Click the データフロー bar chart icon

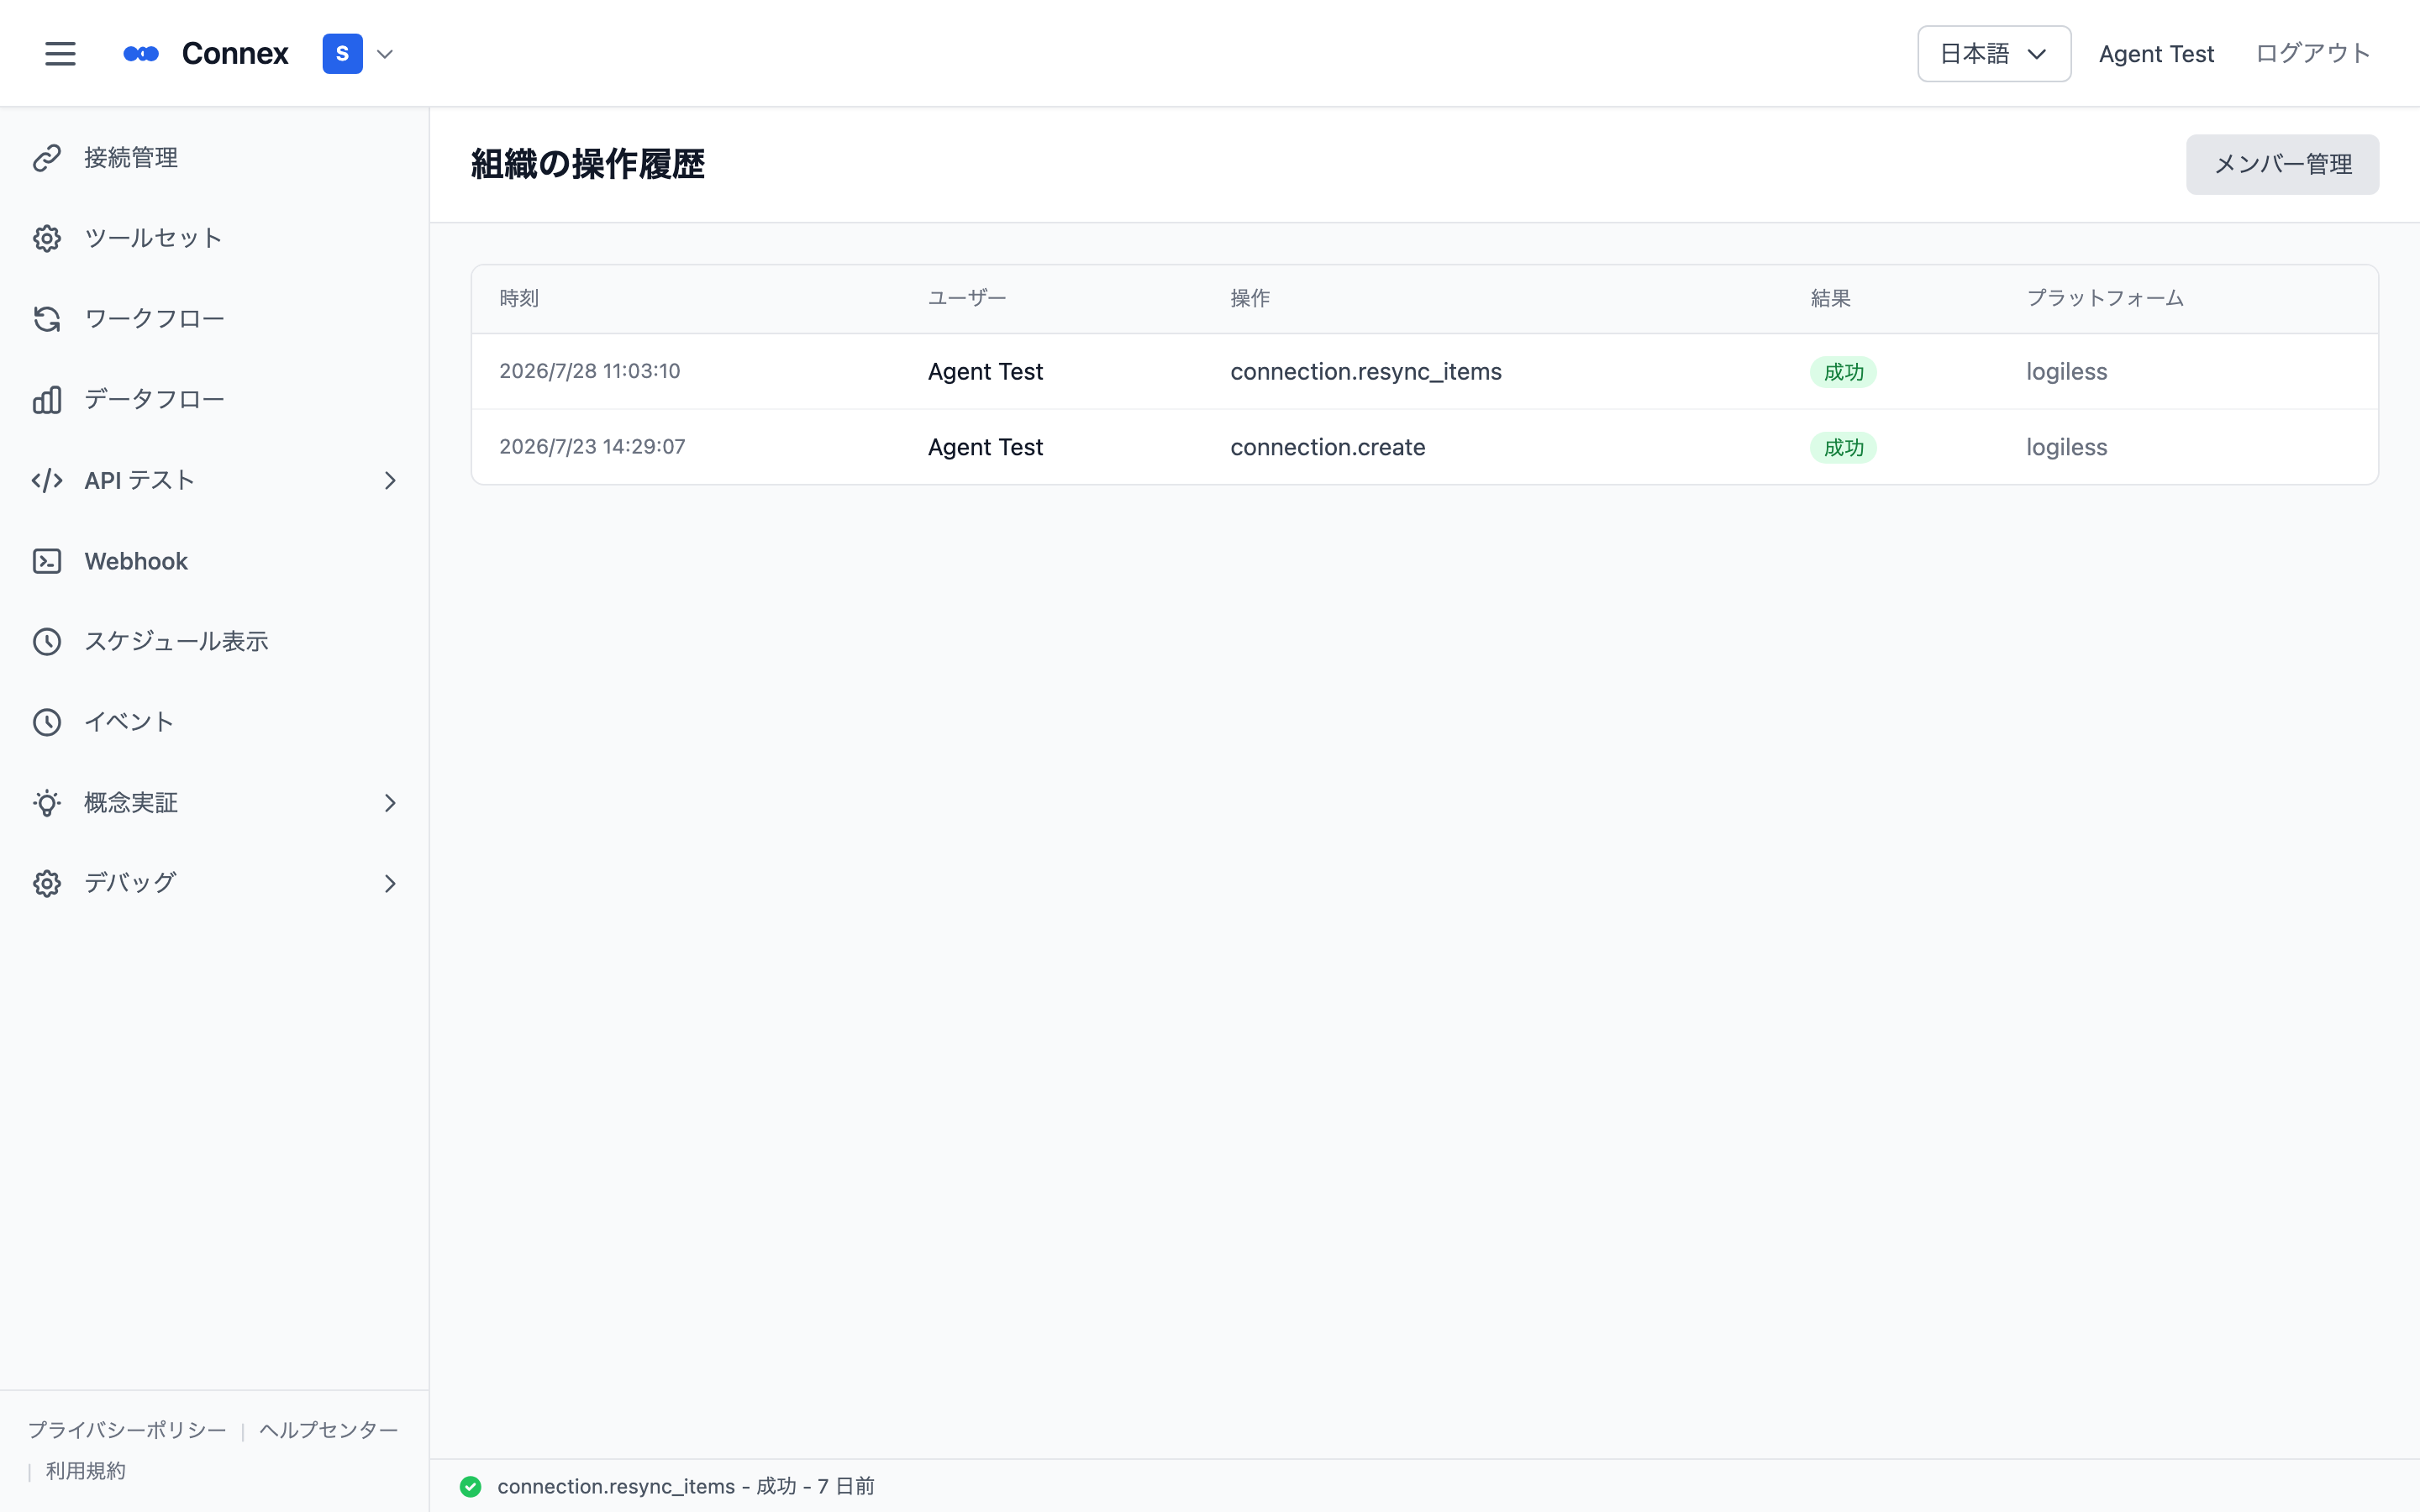tap(47, 400)
